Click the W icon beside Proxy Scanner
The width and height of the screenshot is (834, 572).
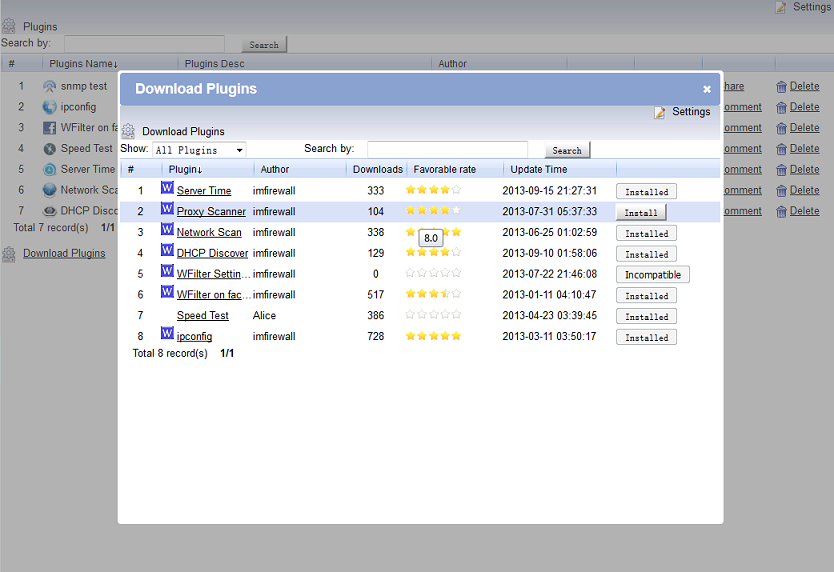pyautogui.click(x=167, y=209)
